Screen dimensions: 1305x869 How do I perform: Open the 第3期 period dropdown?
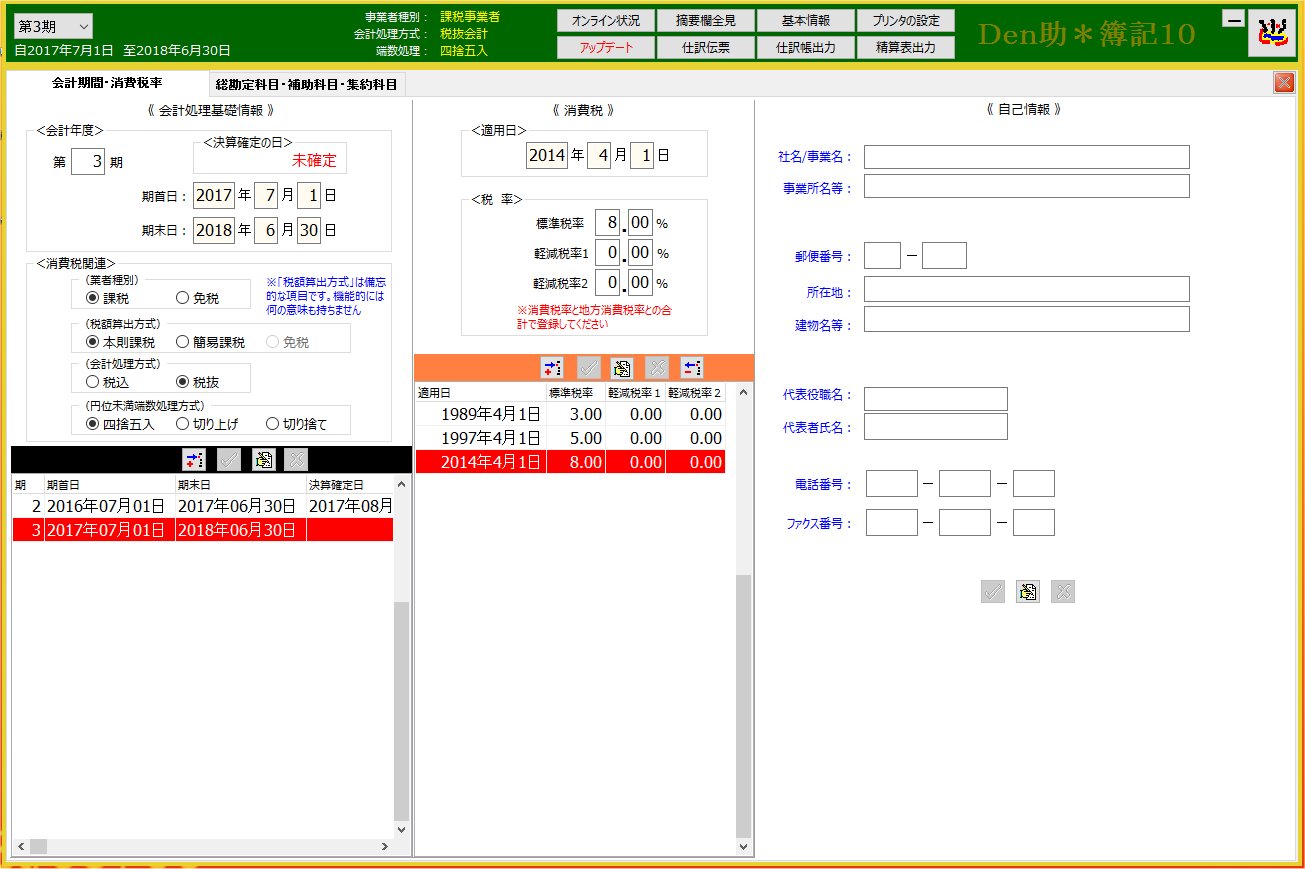53,26
